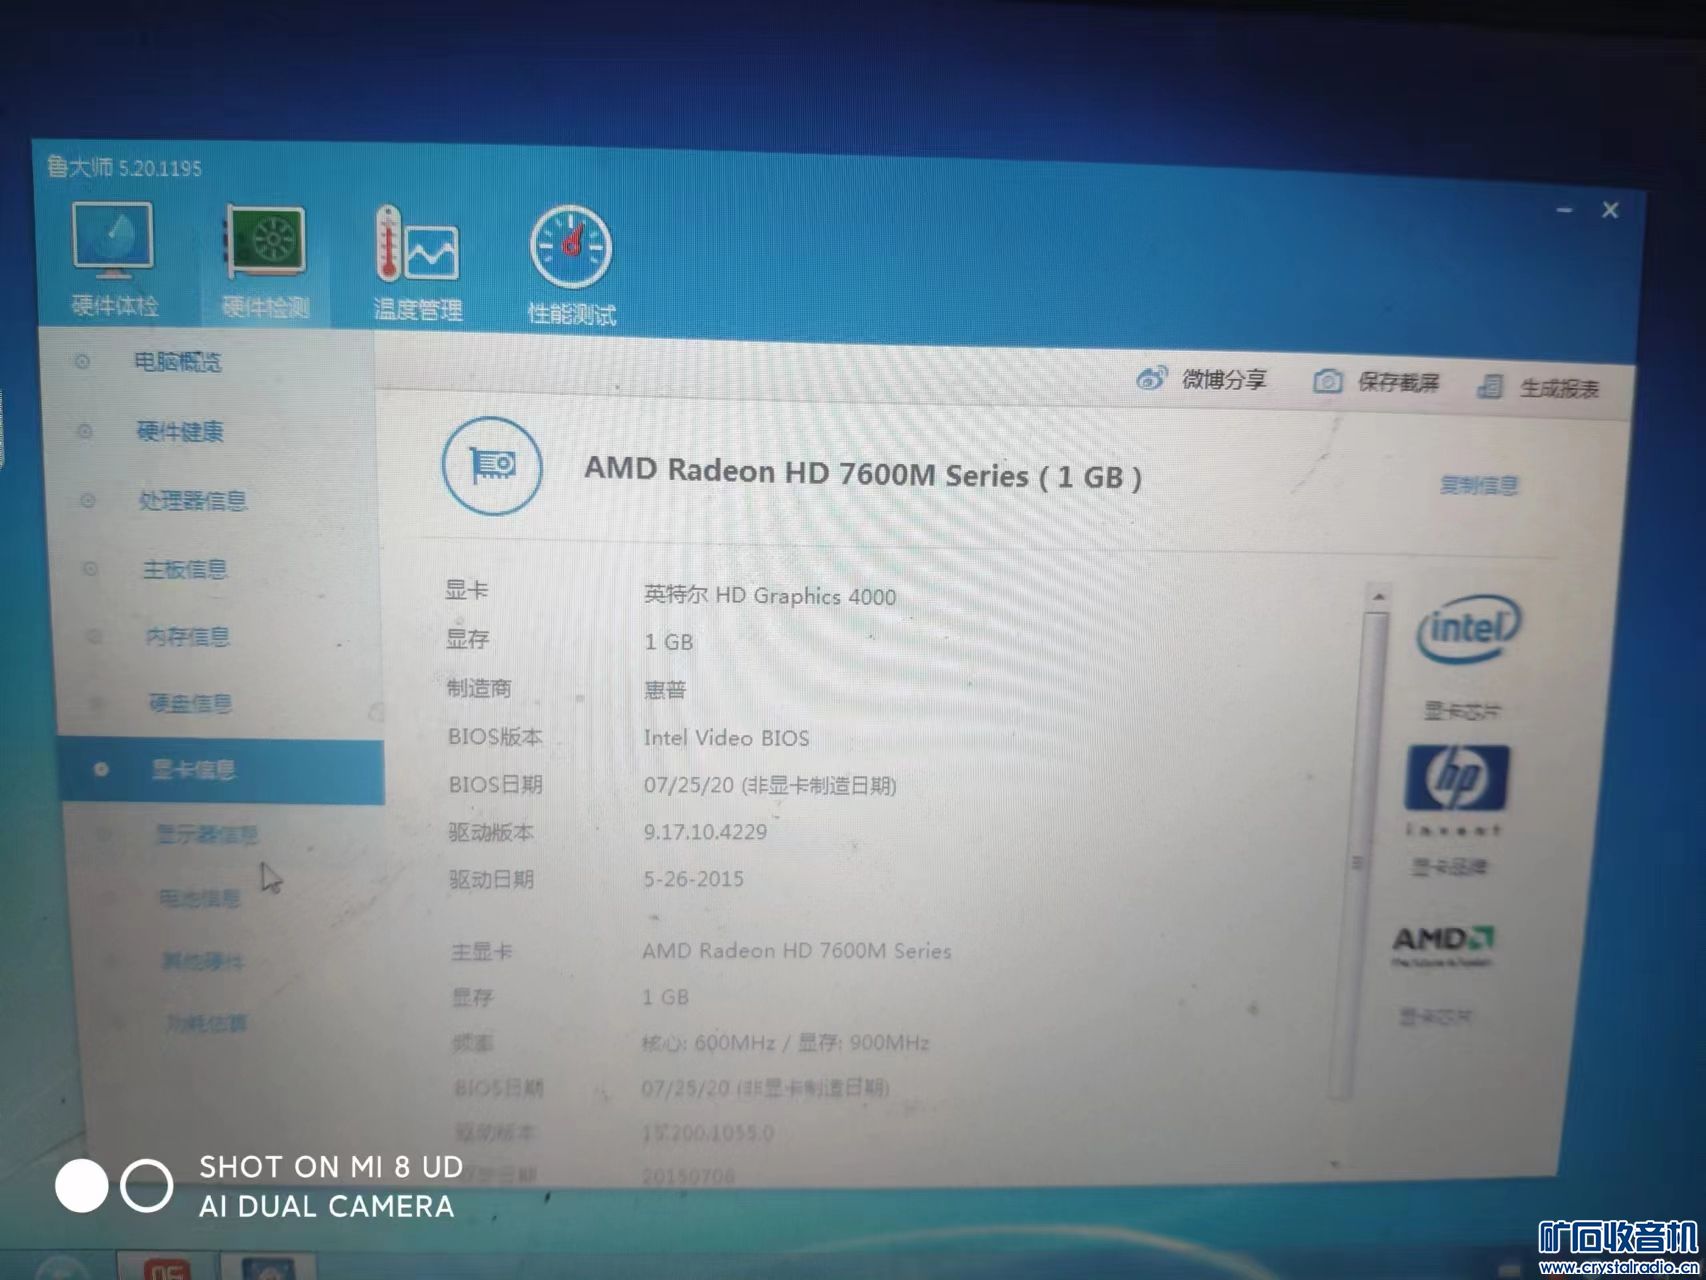Image resolution: width=1706 pixels, height=1280 pixels.
Task: Click the 制造商 value 惠普
Action: (665, 690)
